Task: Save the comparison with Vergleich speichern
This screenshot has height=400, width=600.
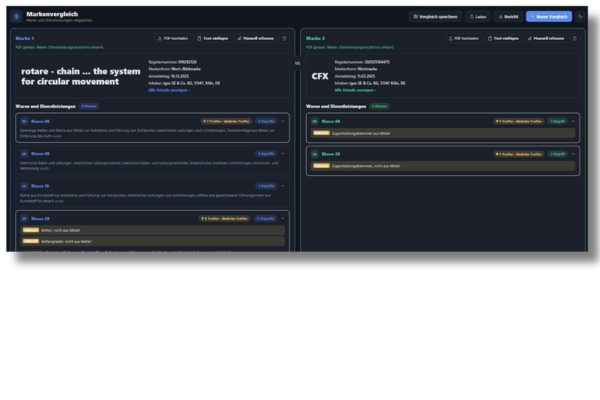Action: pos(435,17)
